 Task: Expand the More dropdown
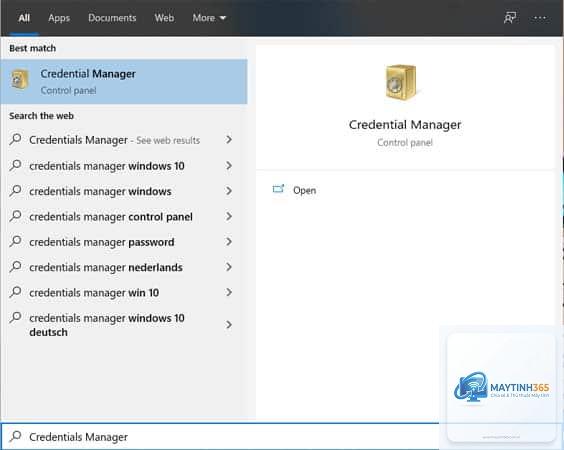(x=209, y=18)
